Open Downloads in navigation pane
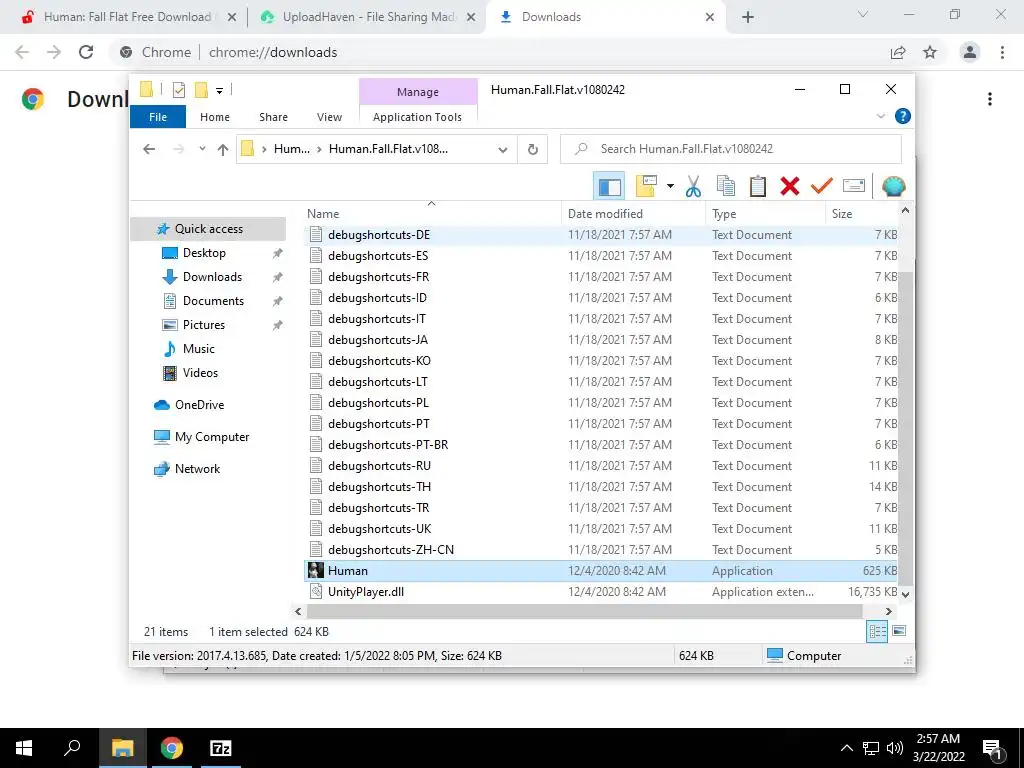This screenshot has width=1024, height=768. (x=212, y=277)
